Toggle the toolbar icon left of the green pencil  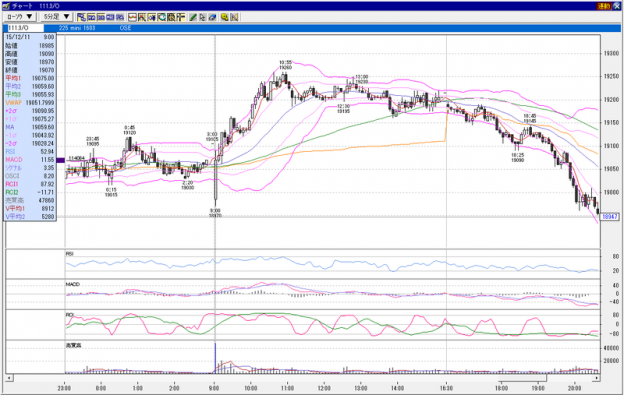coord(181,17)
